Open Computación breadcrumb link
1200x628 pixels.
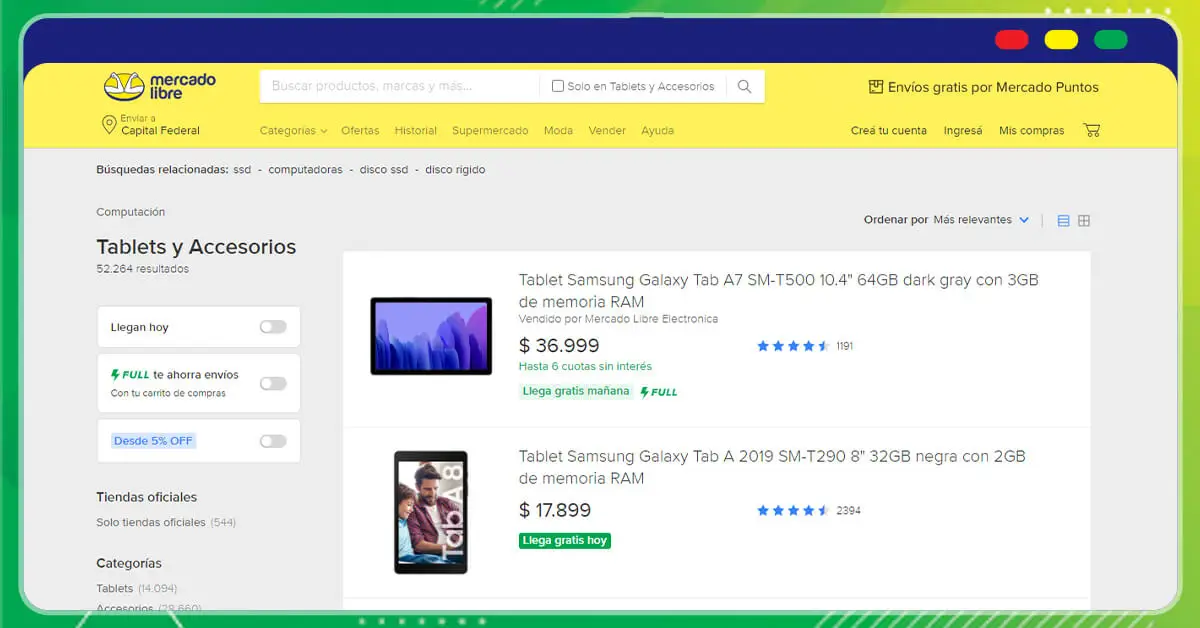coord(131,212)
